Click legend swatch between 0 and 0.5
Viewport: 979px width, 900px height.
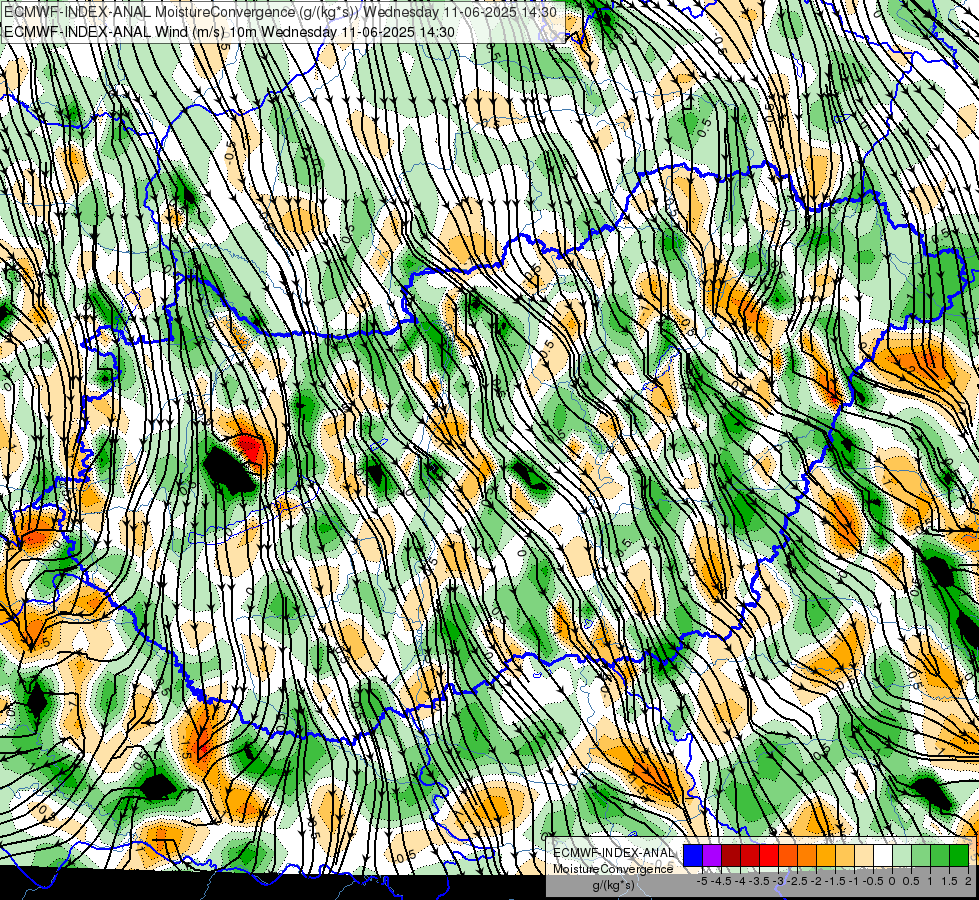pos(902,855)
